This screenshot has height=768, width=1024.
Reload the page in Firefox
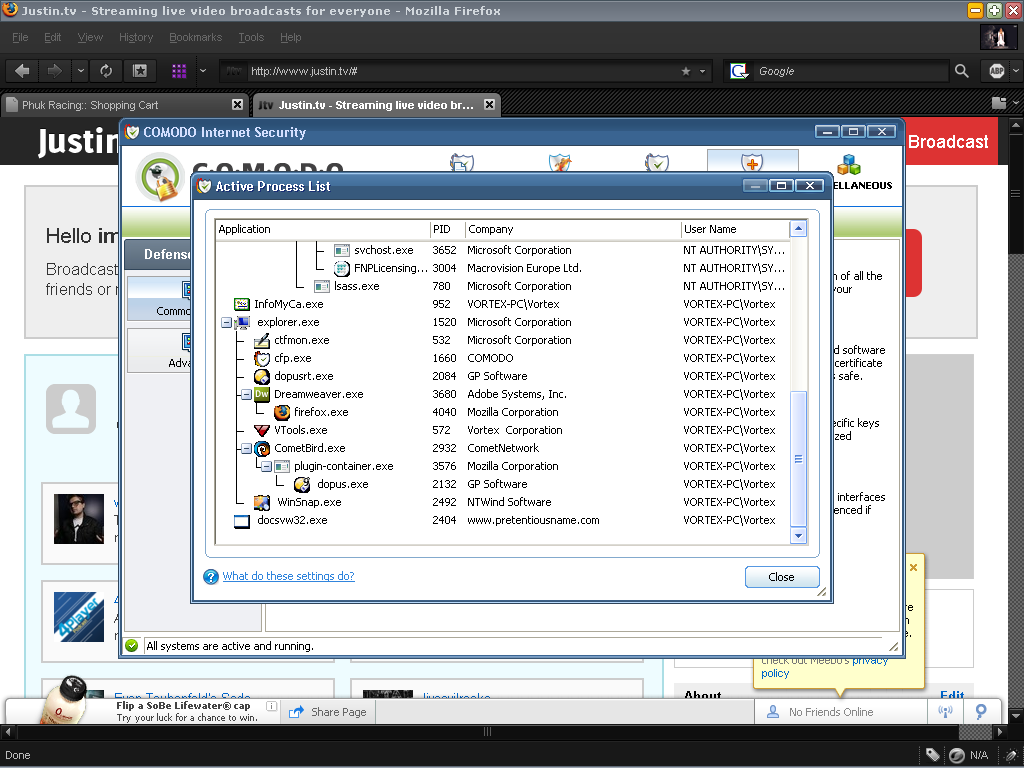click(x=106, y=71)
